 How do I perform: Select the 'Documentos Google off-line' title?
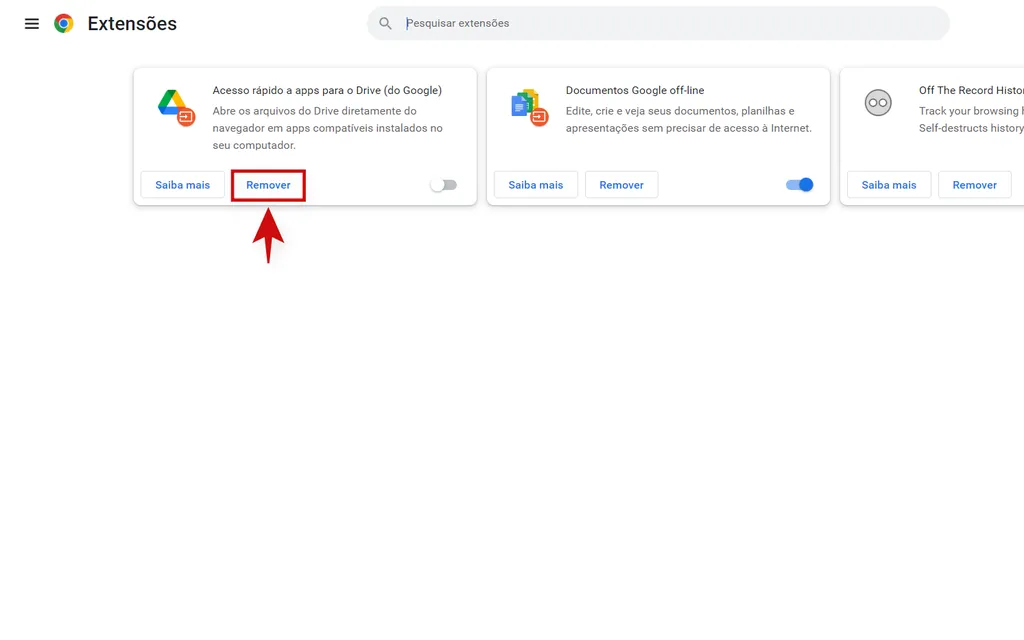[x=635, y=90]
